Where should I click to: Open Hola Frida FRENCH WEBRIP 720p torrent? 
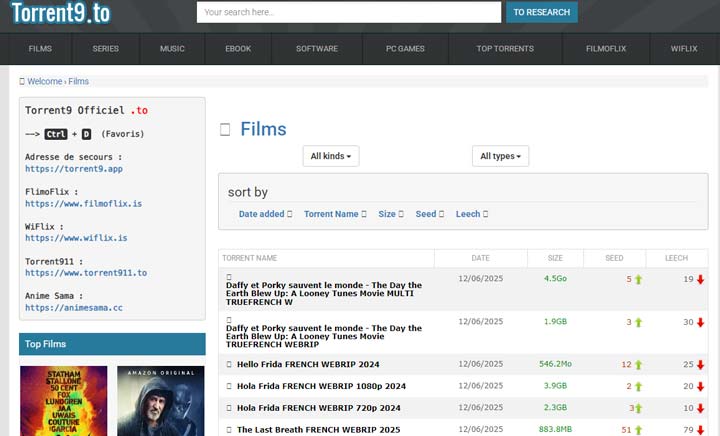(x=319, y=408)
